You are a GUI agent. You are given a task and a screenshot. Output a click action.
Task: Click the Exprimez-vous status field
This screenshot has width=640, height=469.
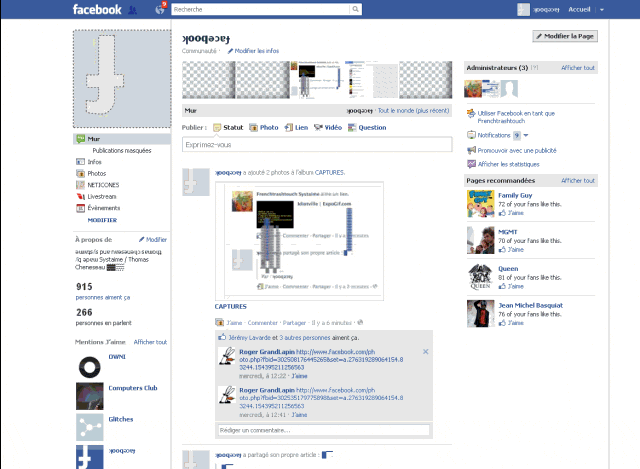[317, 146]
